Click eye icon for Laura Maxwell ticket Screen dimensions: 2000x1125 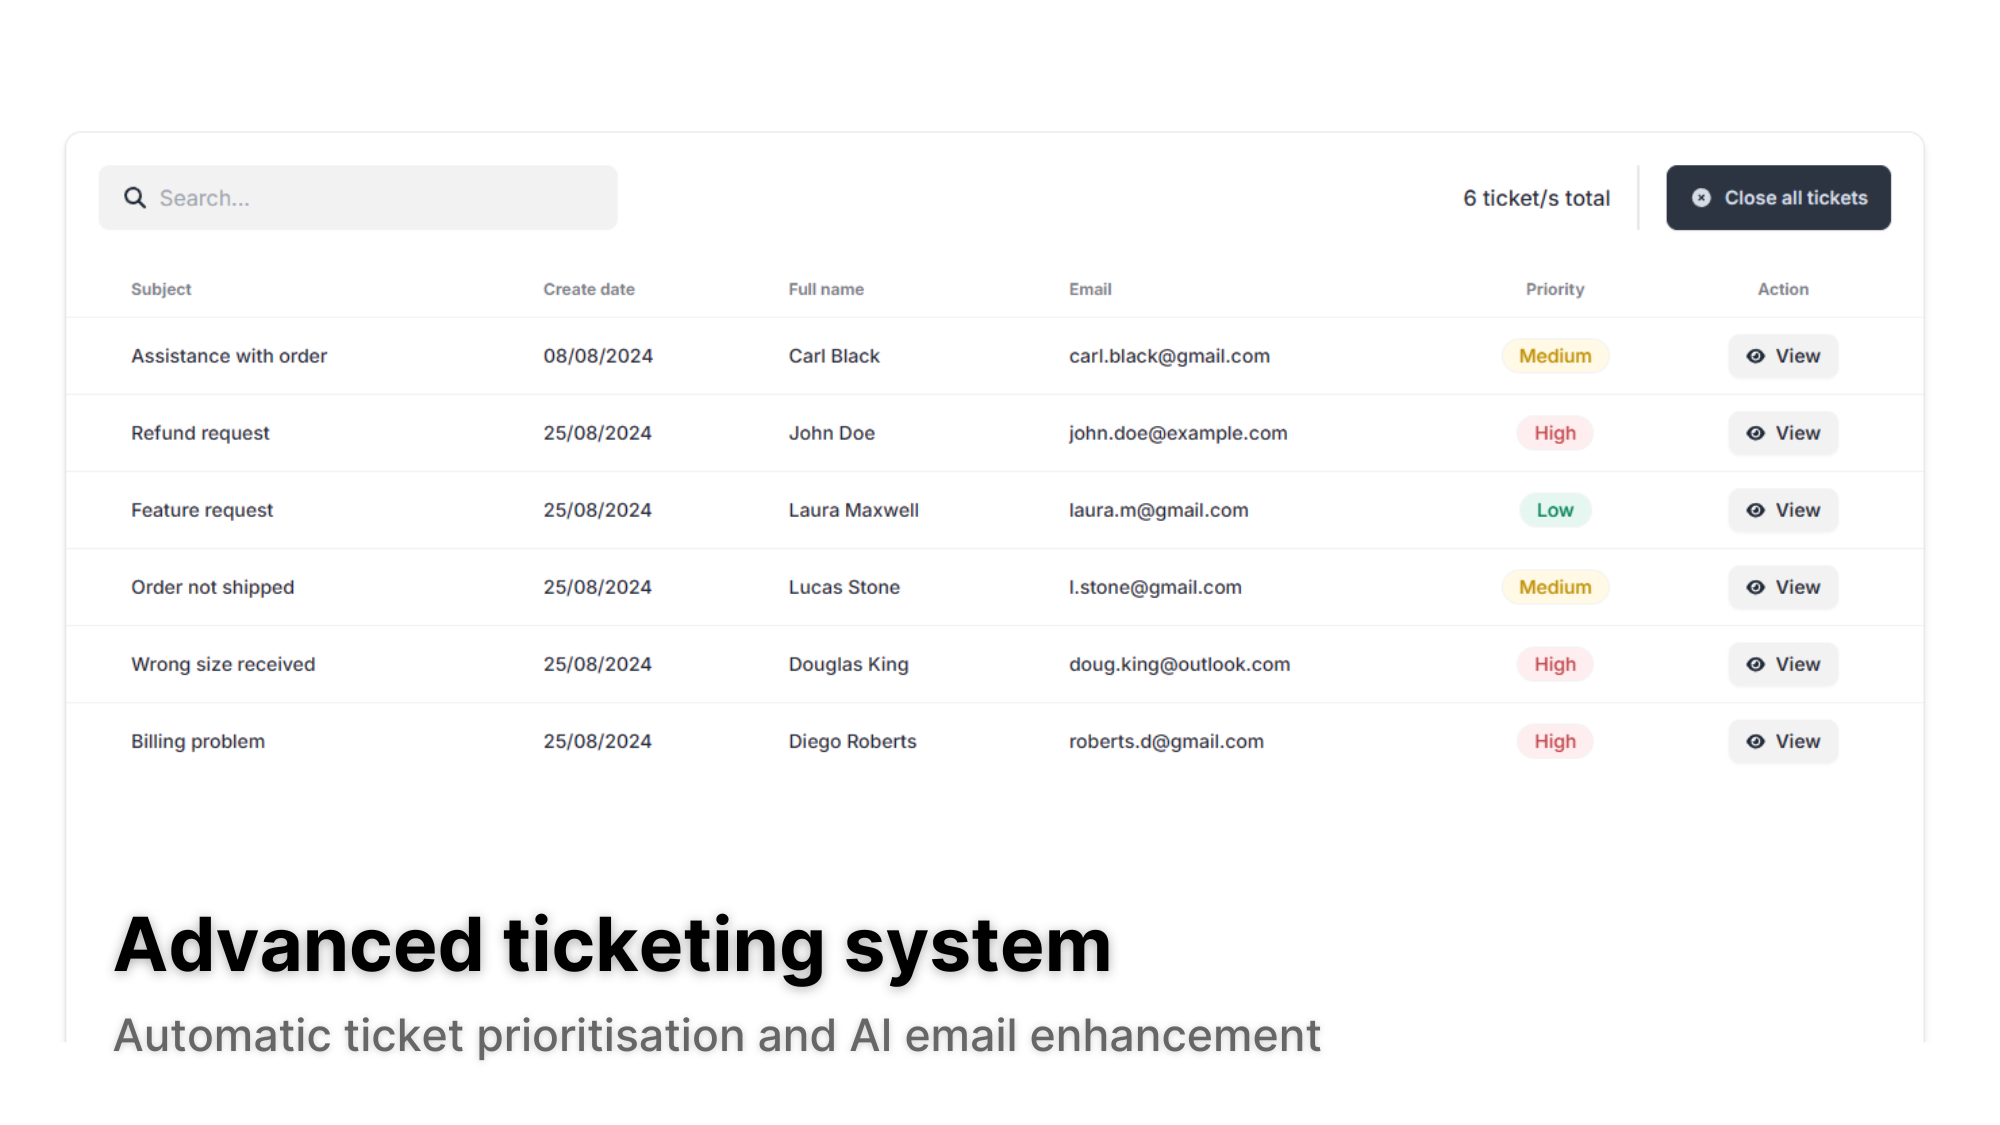click(x=1755, y=510)
